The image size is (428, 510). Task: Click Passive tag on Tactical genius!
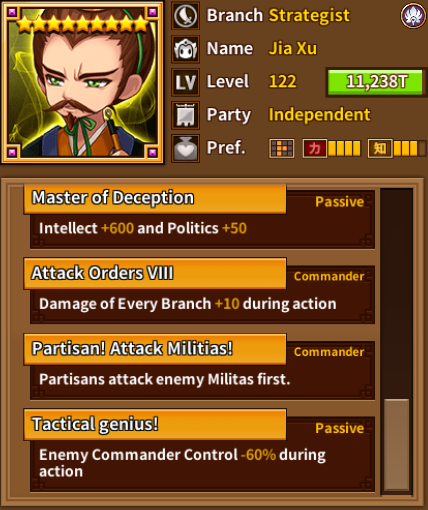pyautogui.click(x=339, y=428)
